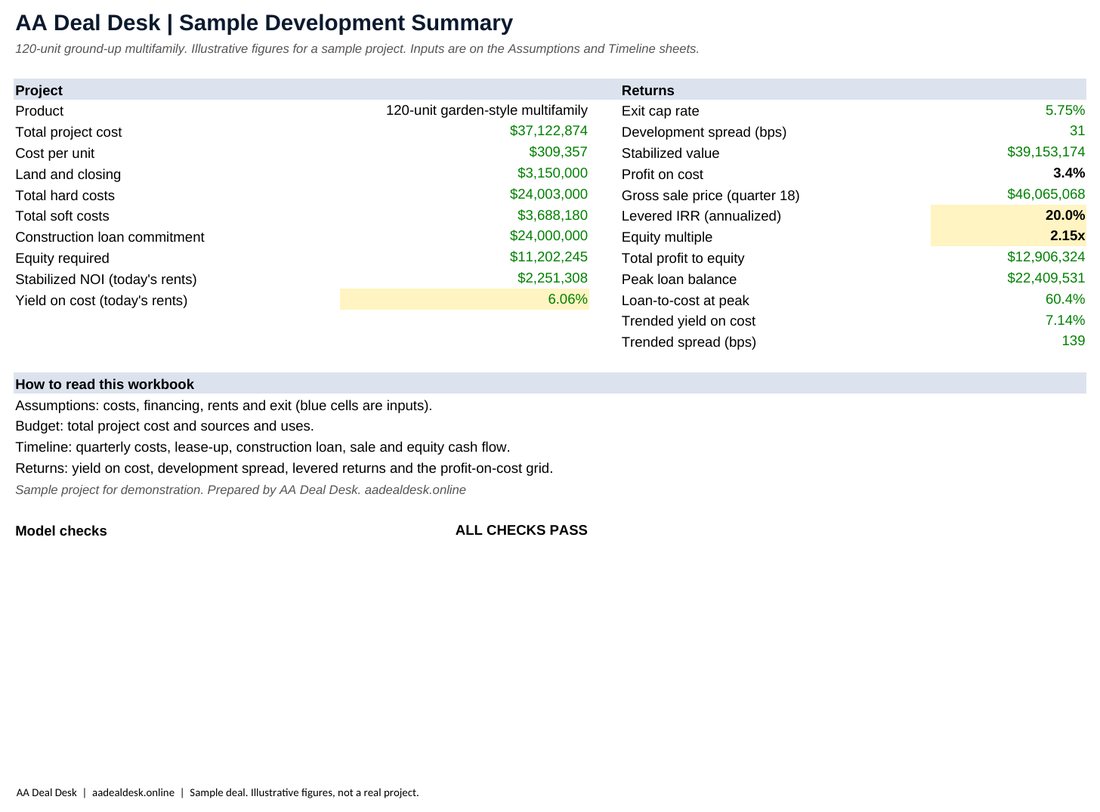Click the 'Land and closing' label

pos(68,174)
